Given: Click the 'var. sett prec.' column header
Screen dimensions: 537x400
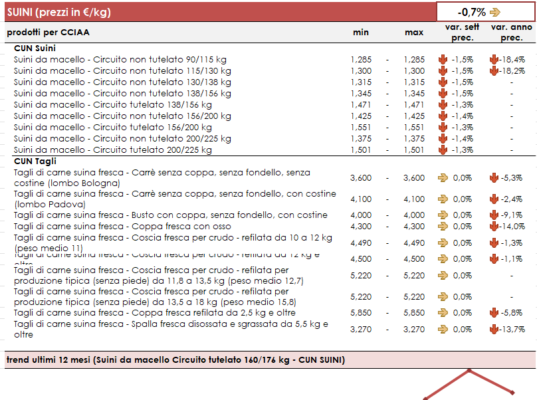Looking at the screenshot, I should tap(462, 32).
